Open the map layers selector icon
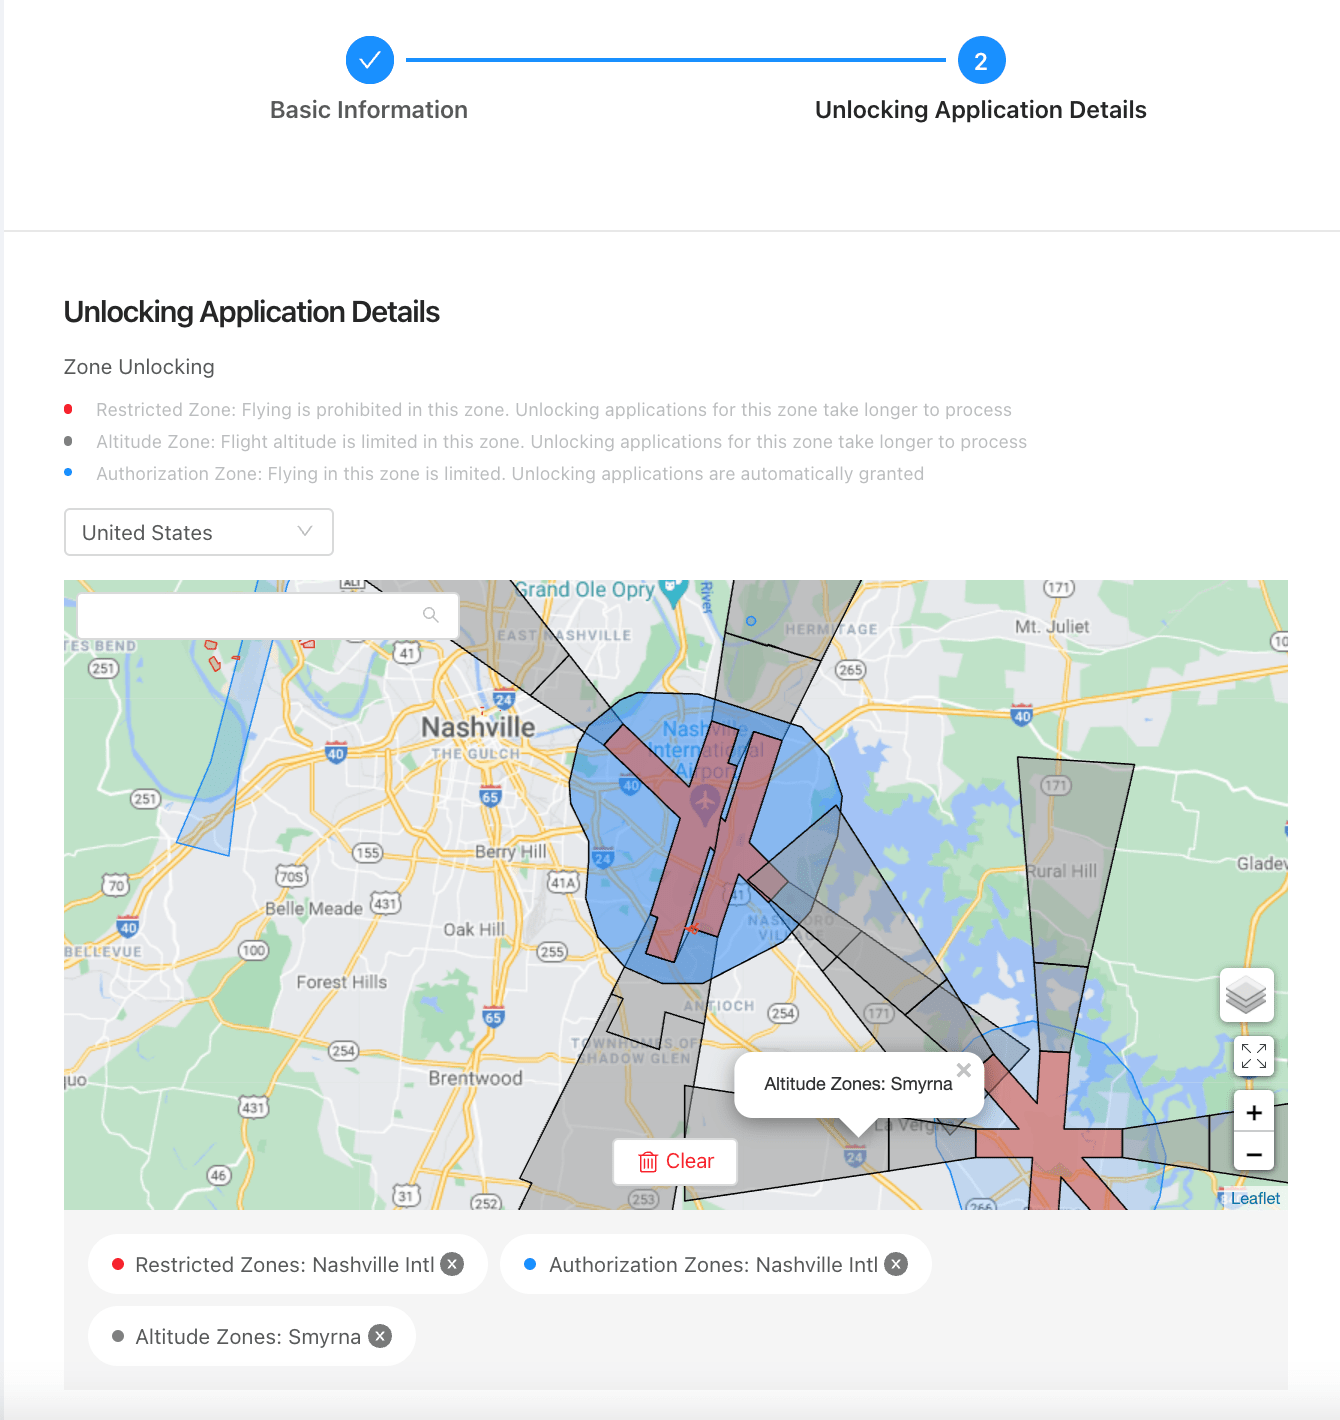Viewport: 1340px width, 1420px height. [1247, 995]
